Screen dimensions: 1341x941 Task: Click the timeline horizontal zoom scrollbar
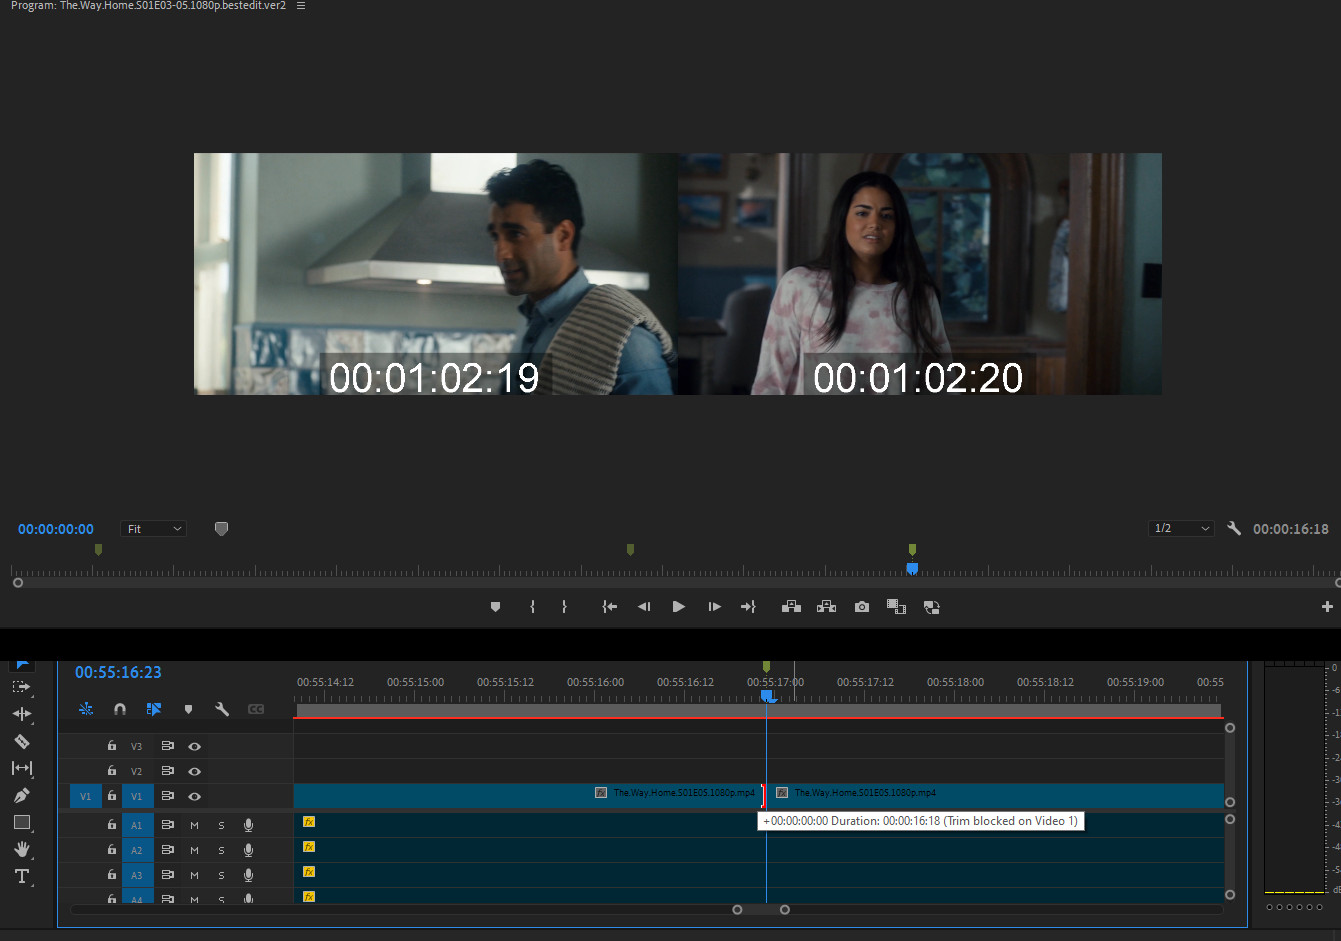coord(761,909)
